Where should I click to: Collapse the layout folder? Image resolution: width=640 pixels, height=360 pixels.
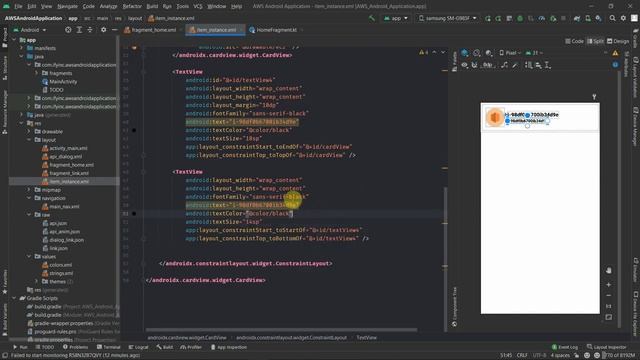29,140
